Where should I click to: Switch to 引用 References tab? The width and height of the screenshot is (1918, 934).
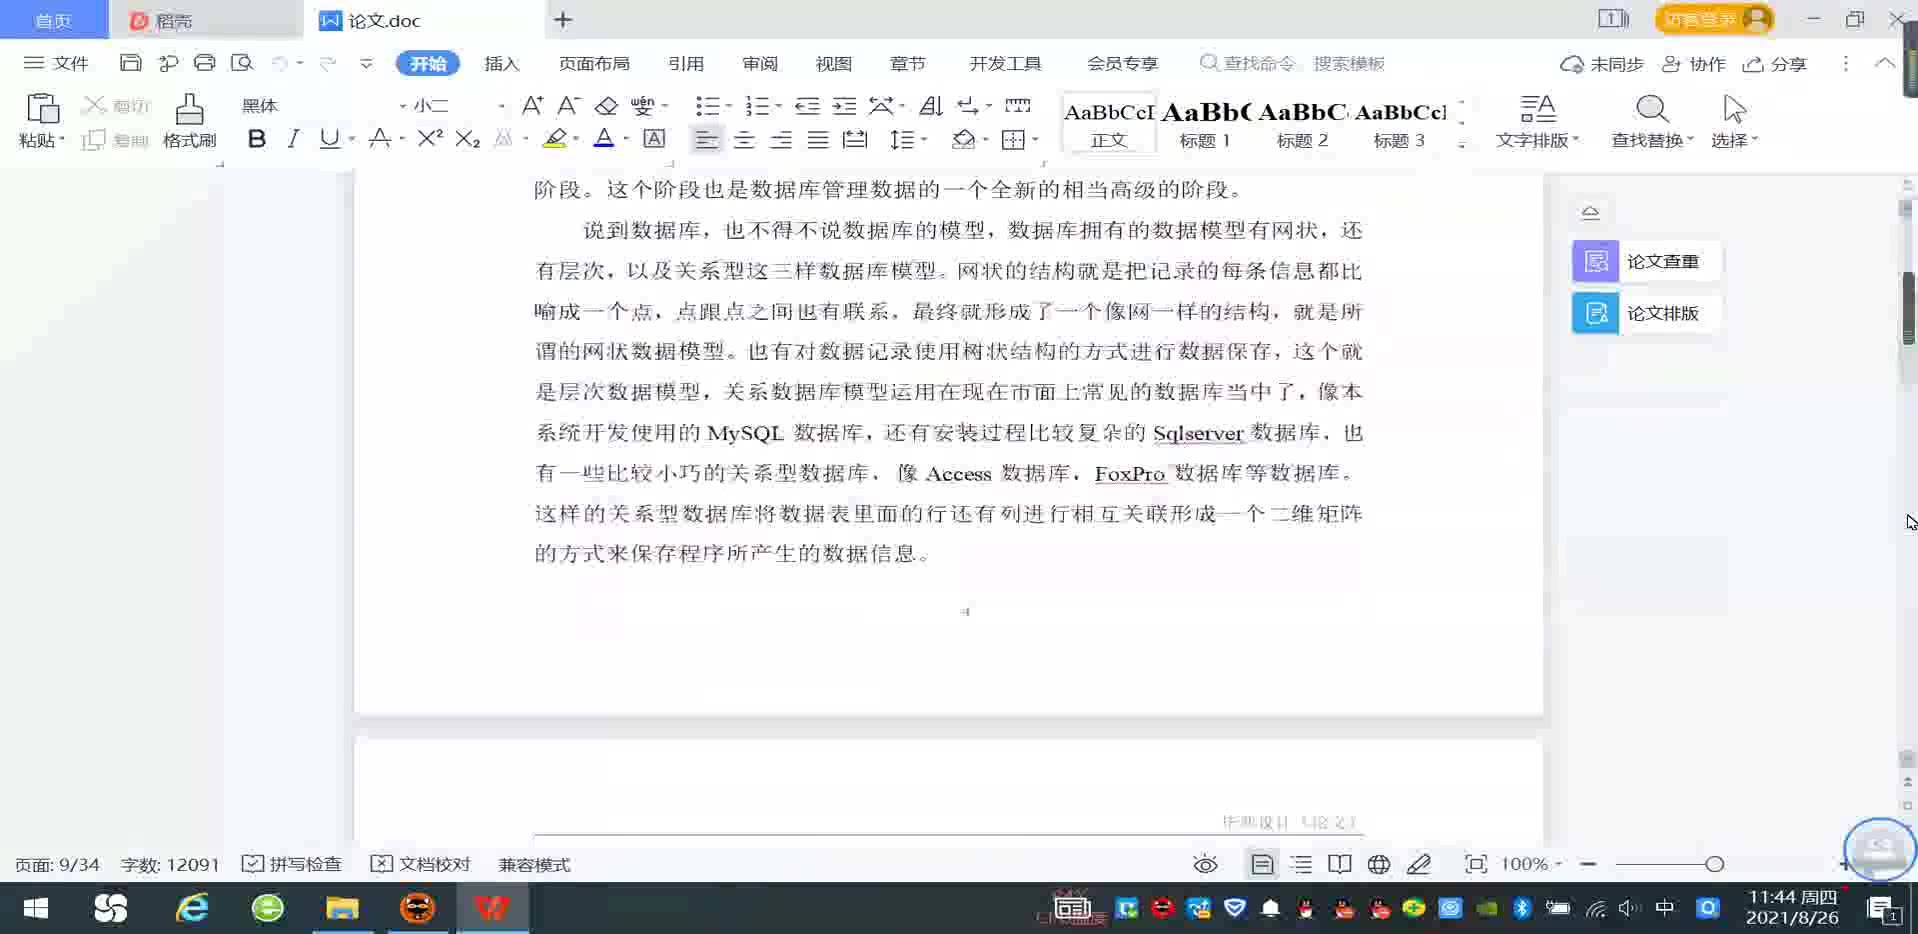point(686,63)
